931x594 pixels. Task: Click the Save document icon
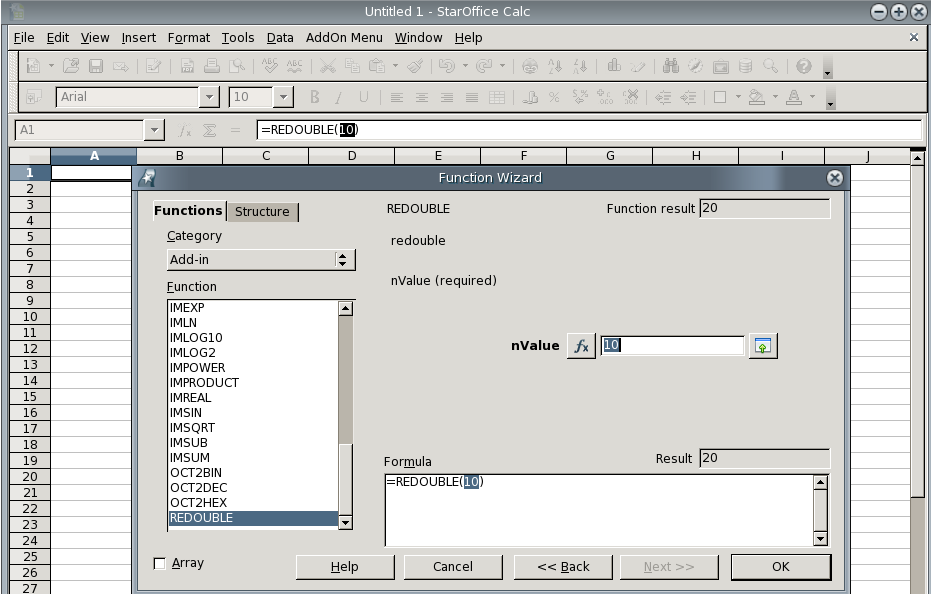pyautogui.click(x=96, y=66)
